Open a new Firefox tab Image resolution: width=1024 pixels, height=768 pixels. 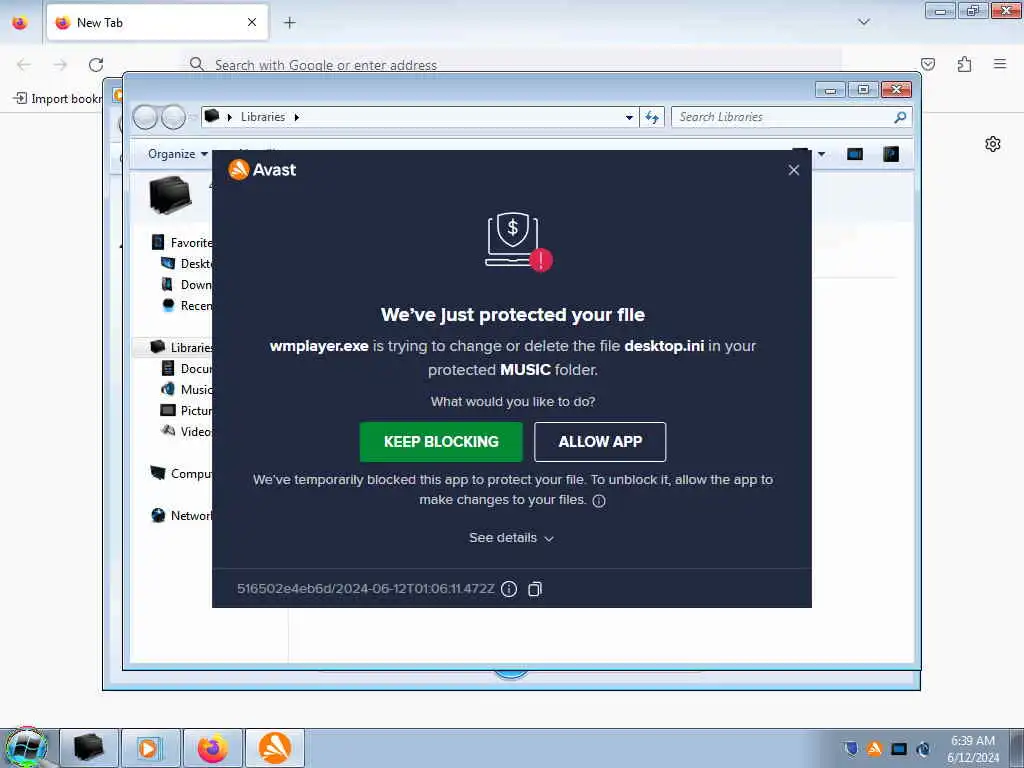tap(290, 23)
